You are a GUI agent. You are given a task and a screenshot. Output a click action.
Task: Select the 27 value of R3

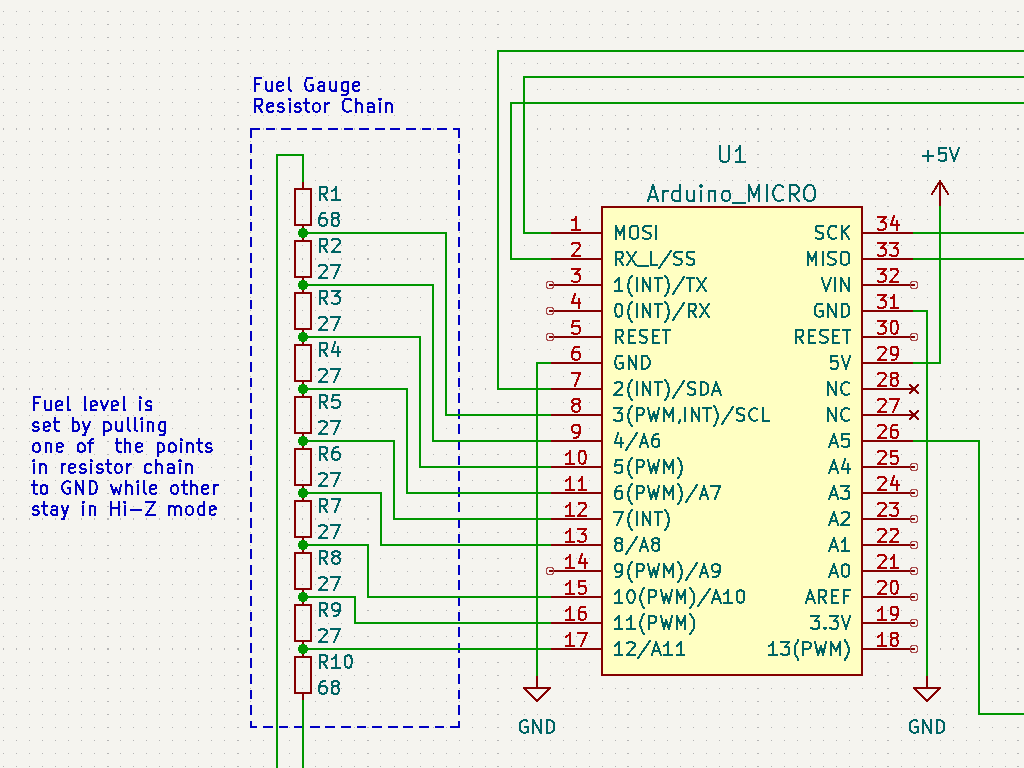[329, 324]
